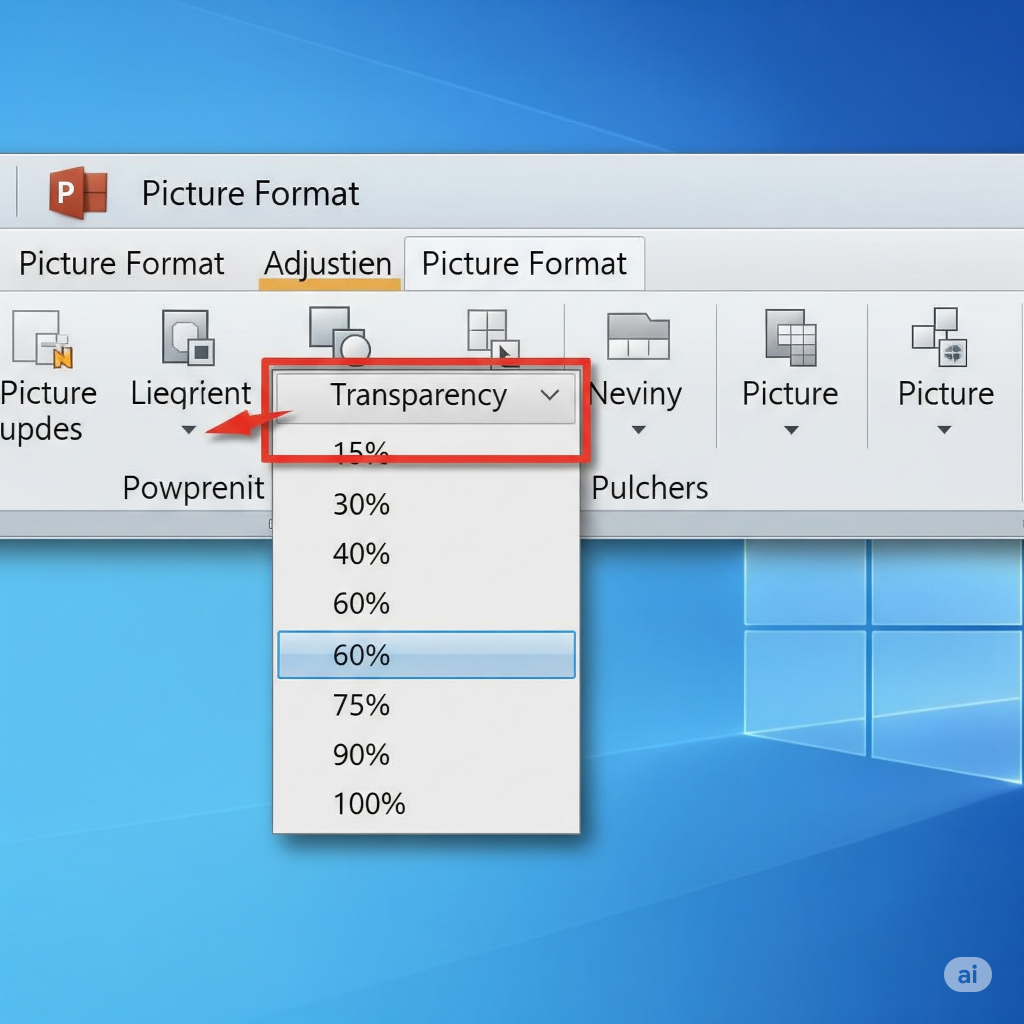
Task: Click the PowerPoint logo in the title bar
Action: [x=78, y=192]
